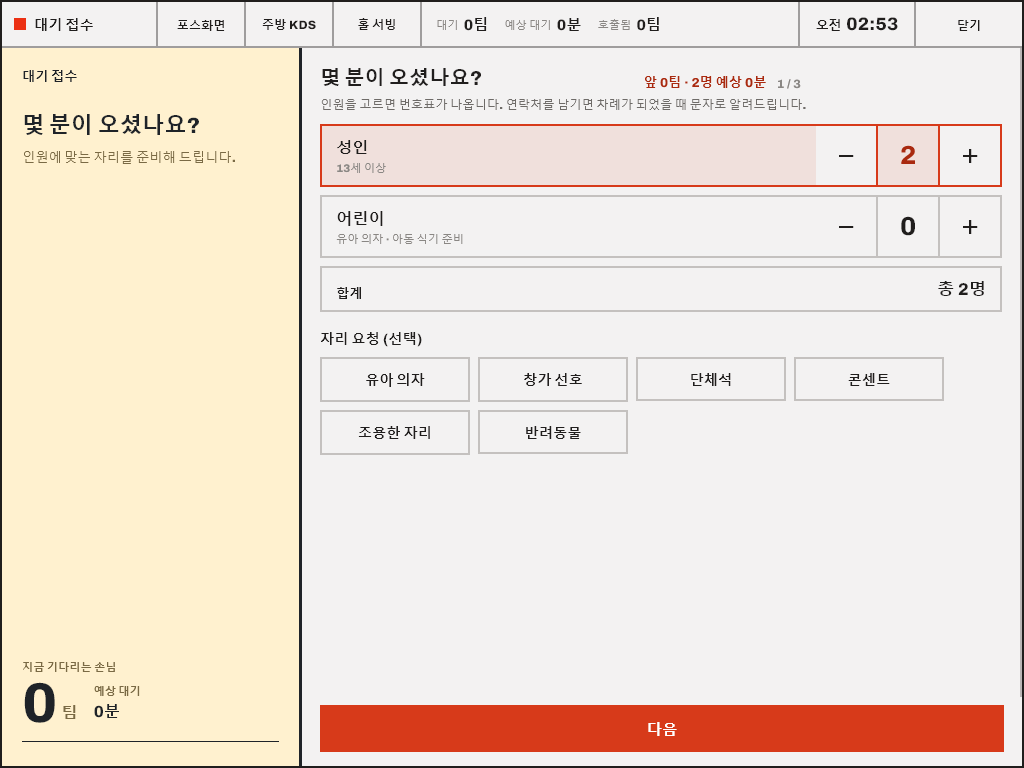Image resolution: width=1024 pixels, height=768 pixels.
Task: Open the 포스화면 tab
Action: coord(201,25)
